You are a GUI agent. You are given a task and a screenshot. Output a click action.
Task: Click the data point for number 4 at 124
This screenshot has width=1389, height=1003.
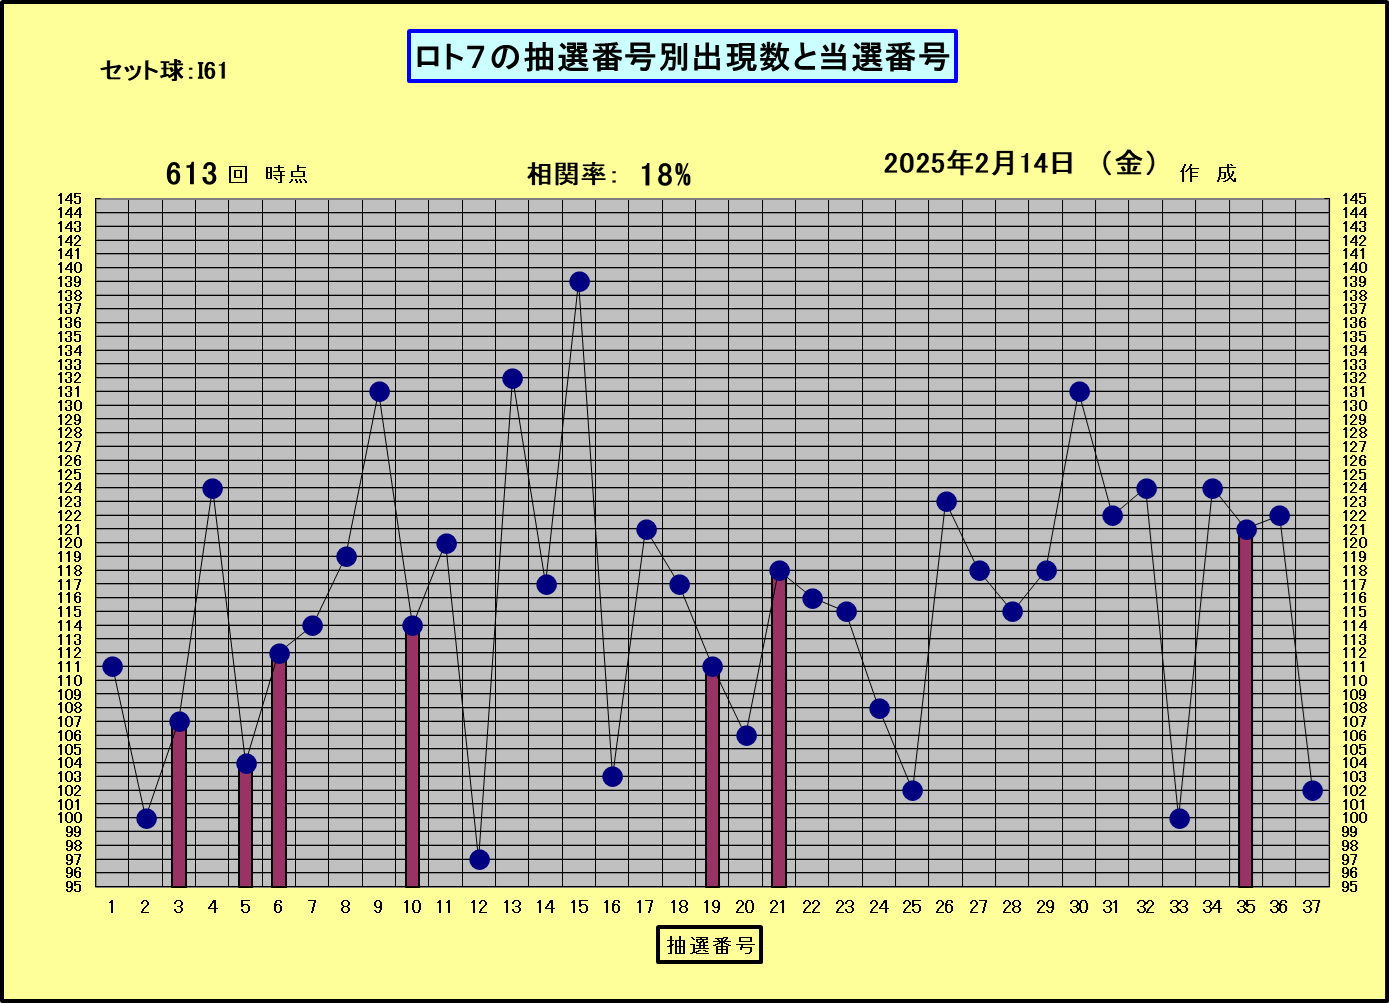pos(212,488)
